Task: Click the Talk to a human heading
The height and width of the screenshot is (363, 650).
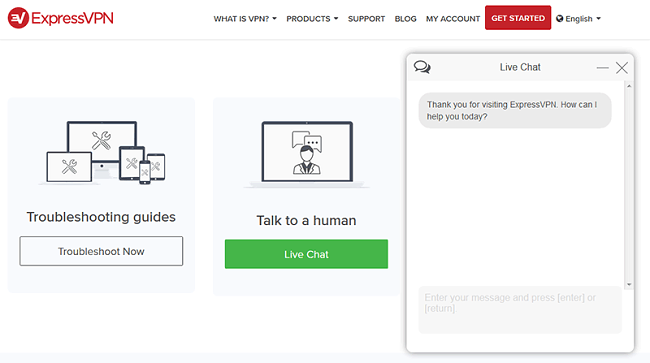Action: tap(306, 220)
